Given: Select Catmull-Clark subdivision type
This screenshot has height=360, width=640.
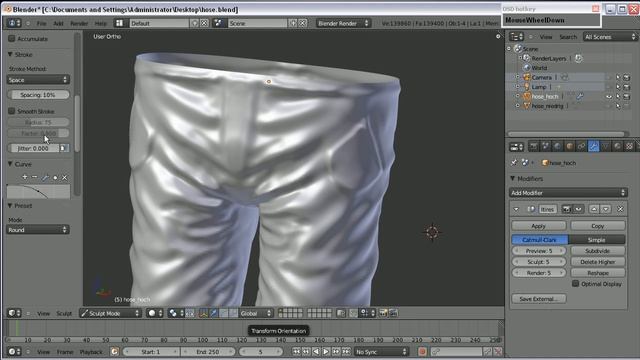Looking at the screenshot, I should pos(540,240).
